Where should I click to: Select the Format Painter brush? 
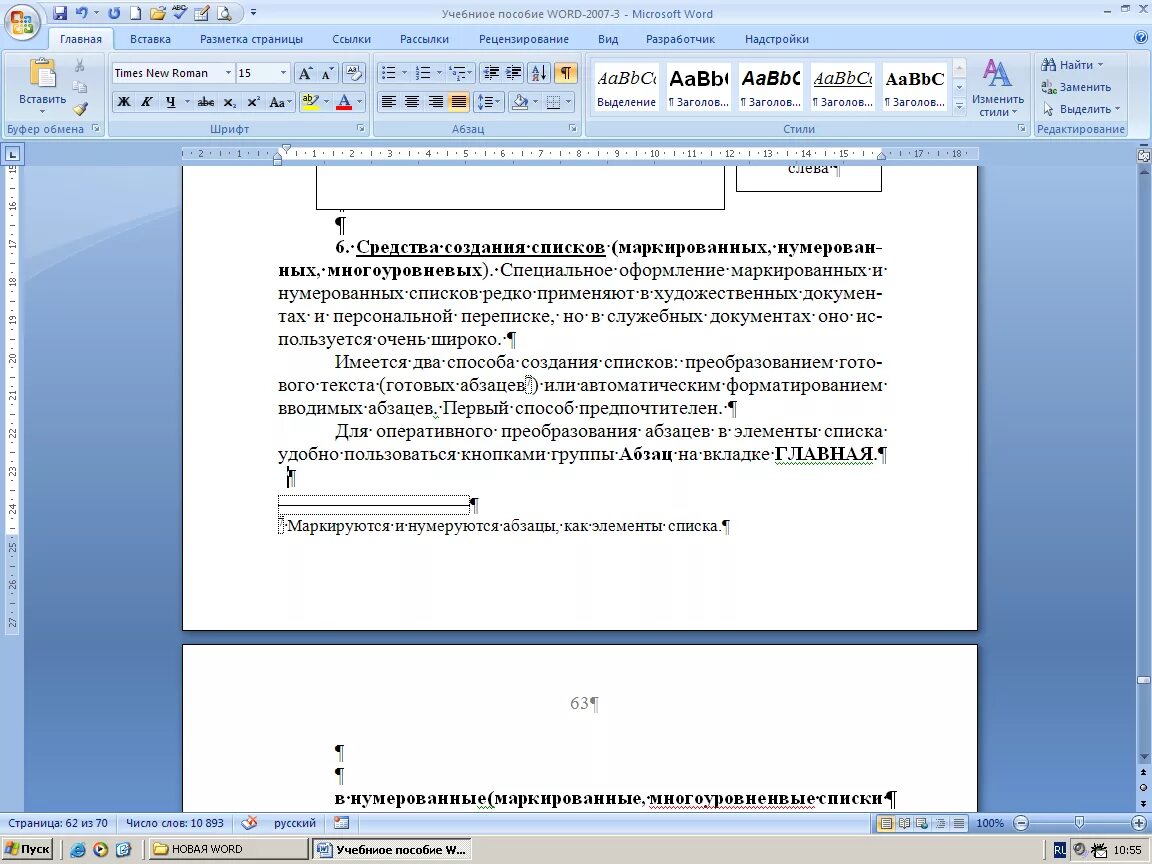[x=79, y=109]
